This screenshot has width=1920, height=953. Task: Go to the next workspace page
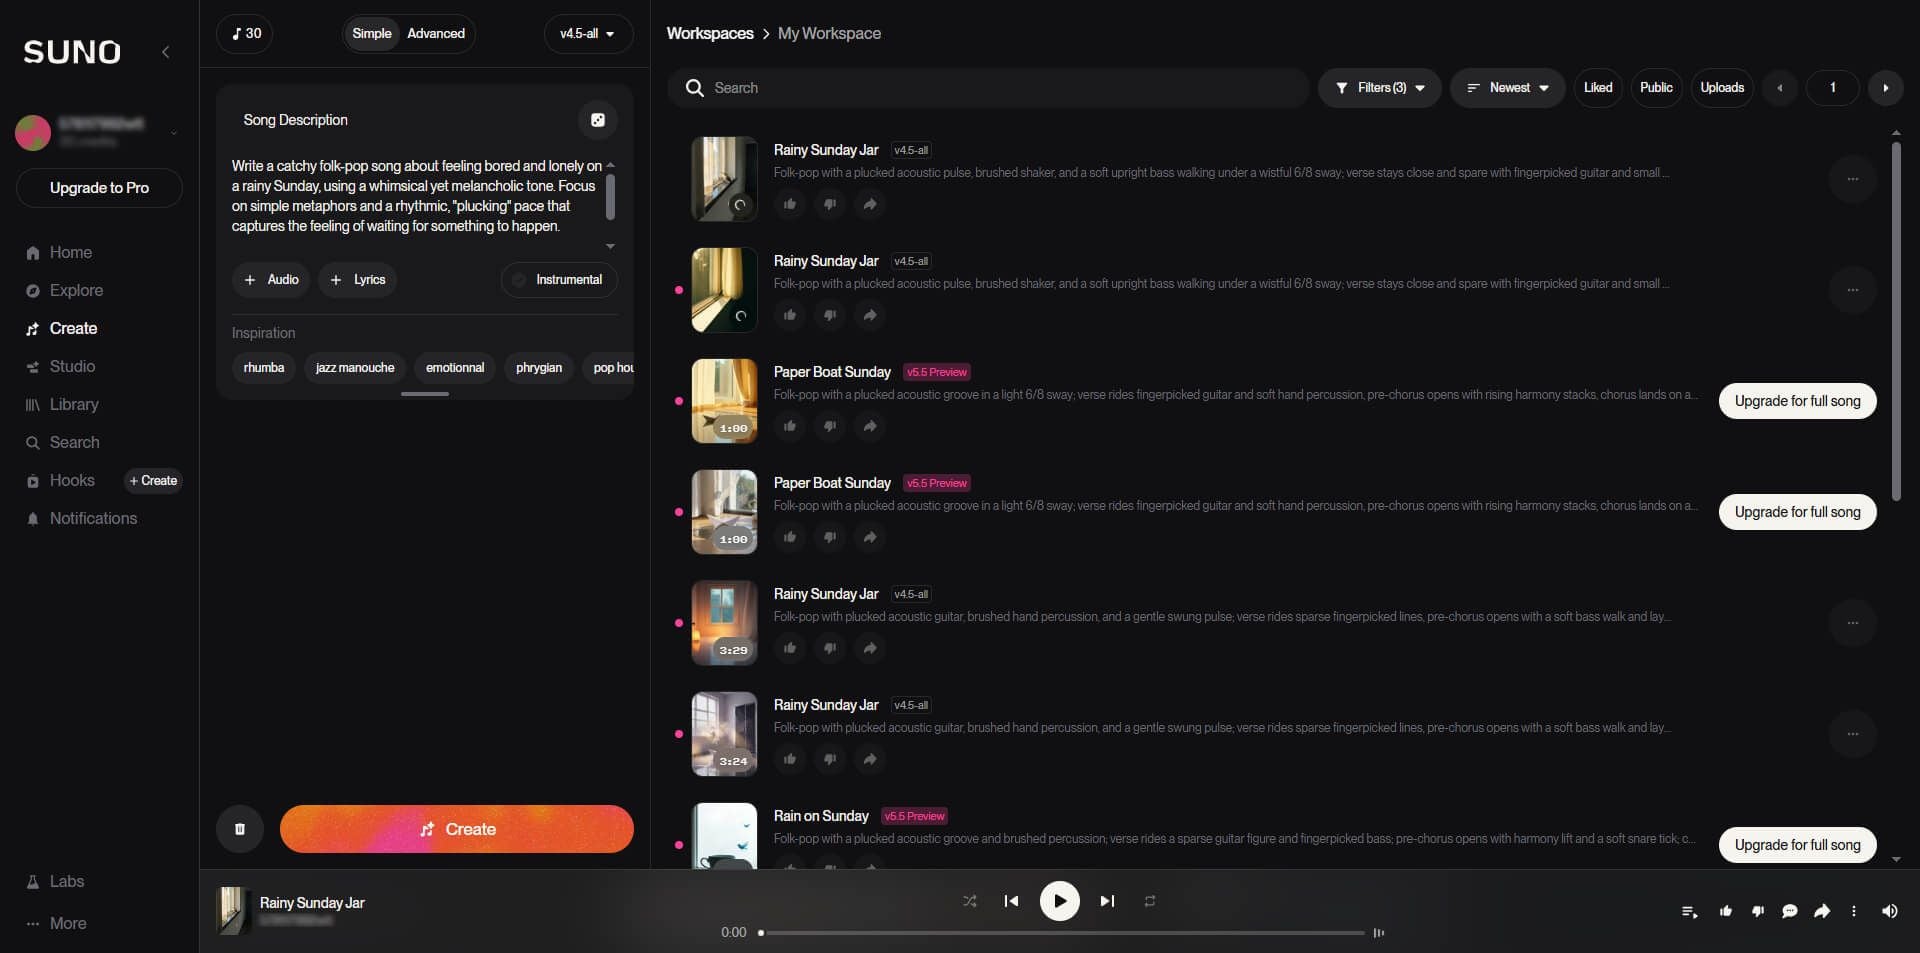[x=1886, y=88]
